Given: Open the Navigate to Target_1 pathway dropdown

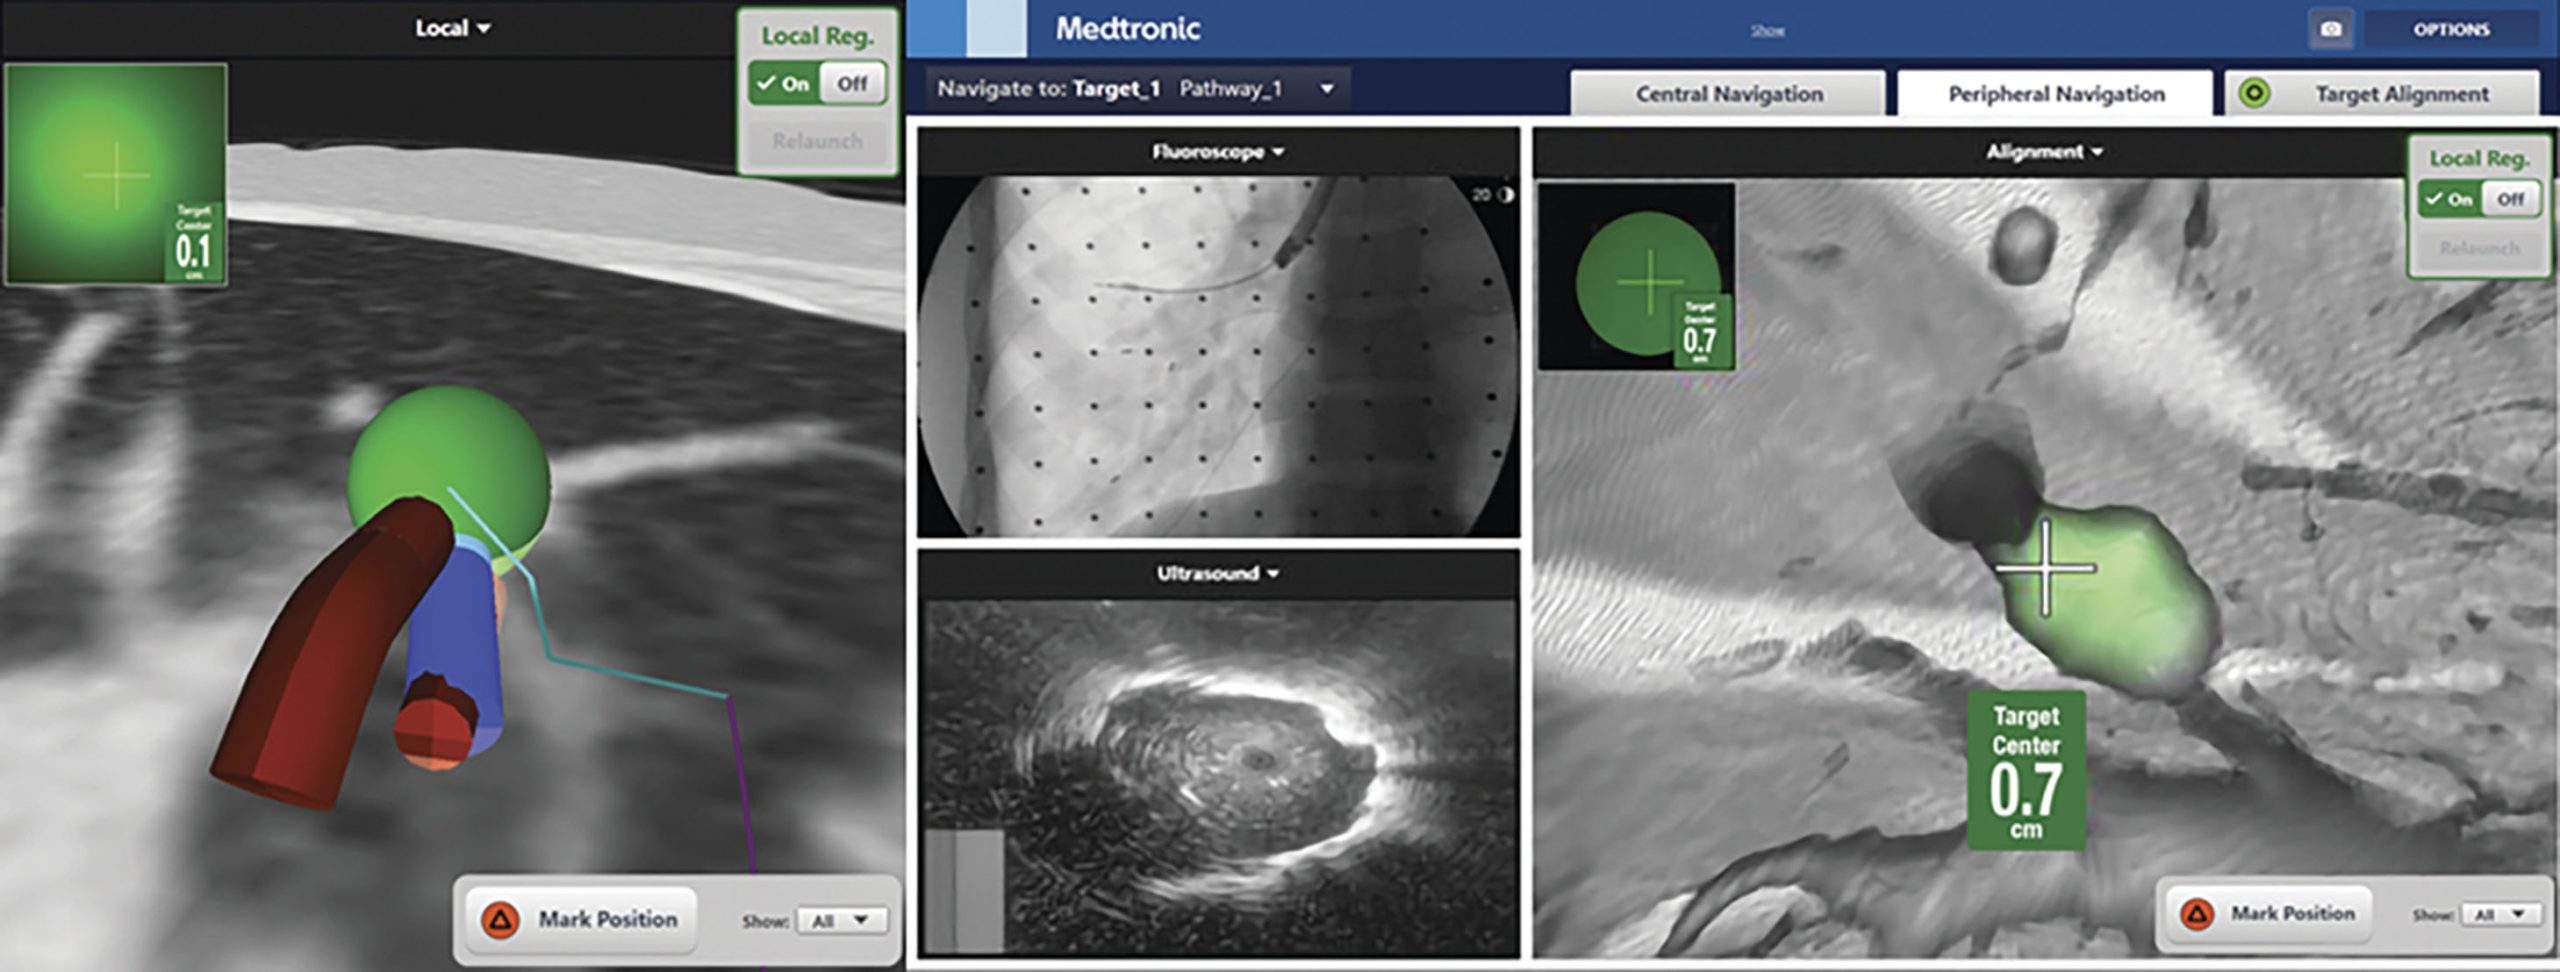Looking at the screenshot, I should tap(1327, 89).
